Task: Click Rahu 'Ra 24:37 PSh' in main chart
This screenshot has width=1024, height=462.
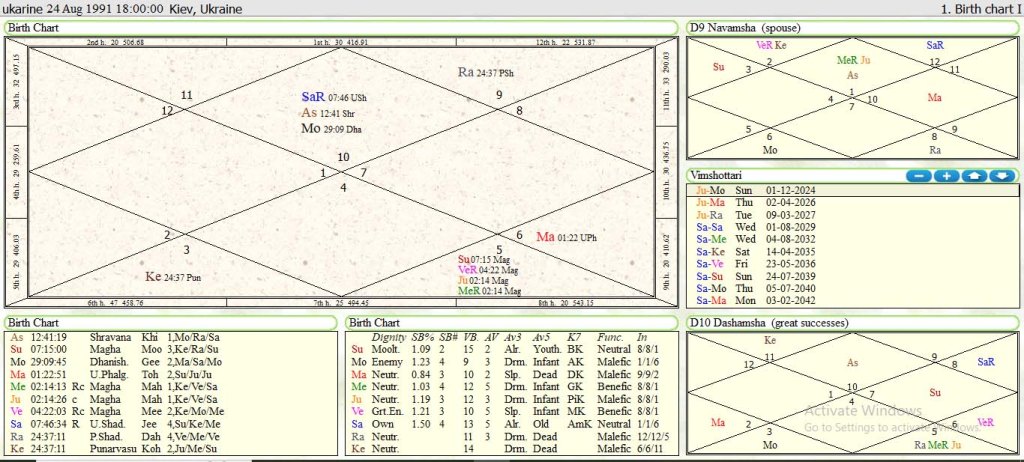Action: 486,73
